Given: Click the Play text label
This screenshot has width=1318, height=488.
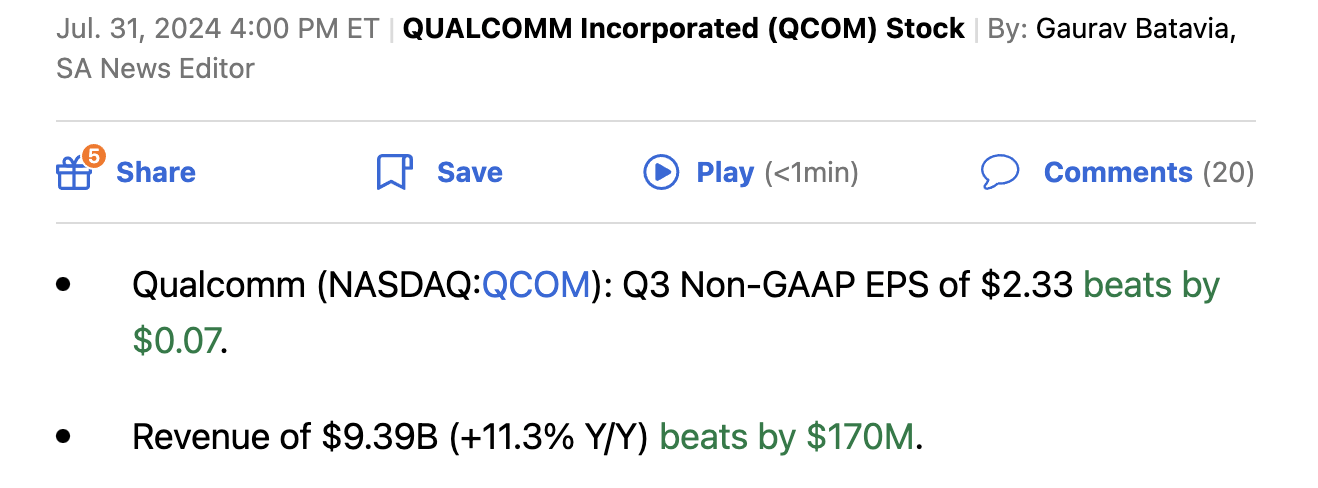Looking at the screenshot, I should tap(725, 172).
